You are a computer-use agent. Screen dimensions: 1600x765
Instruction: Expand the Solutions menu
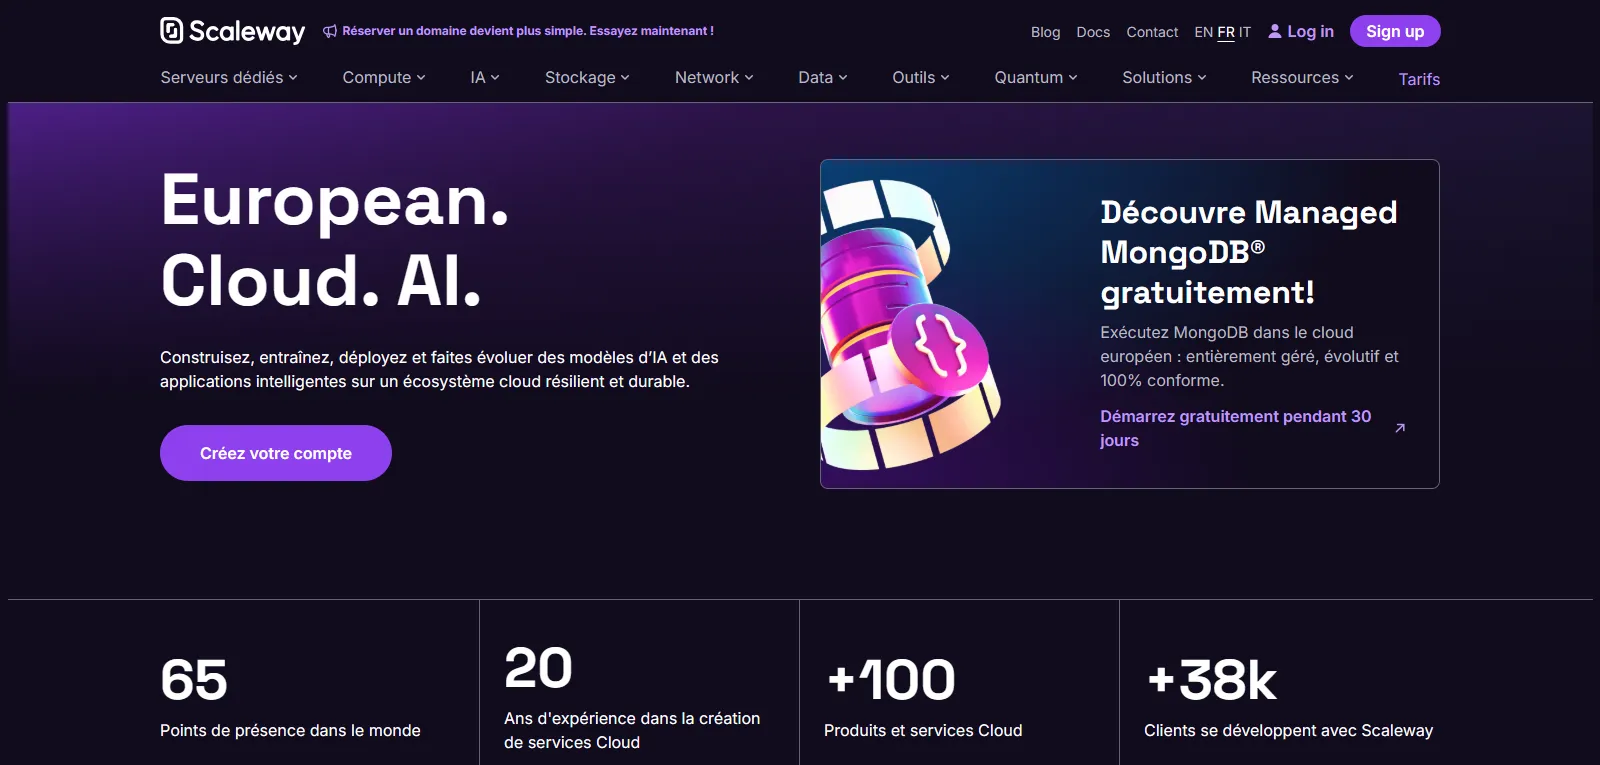tap(1164, 77)
